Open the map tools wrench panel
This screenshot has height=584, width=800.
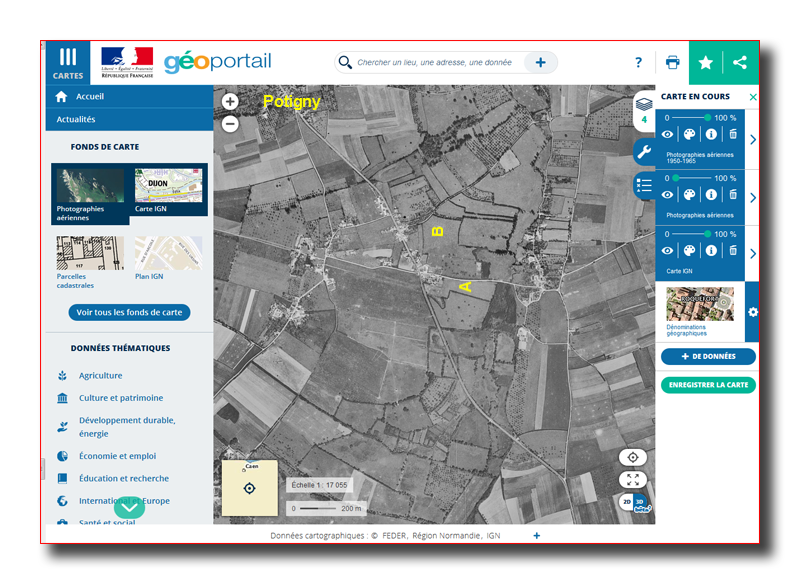tap(644, 152)
